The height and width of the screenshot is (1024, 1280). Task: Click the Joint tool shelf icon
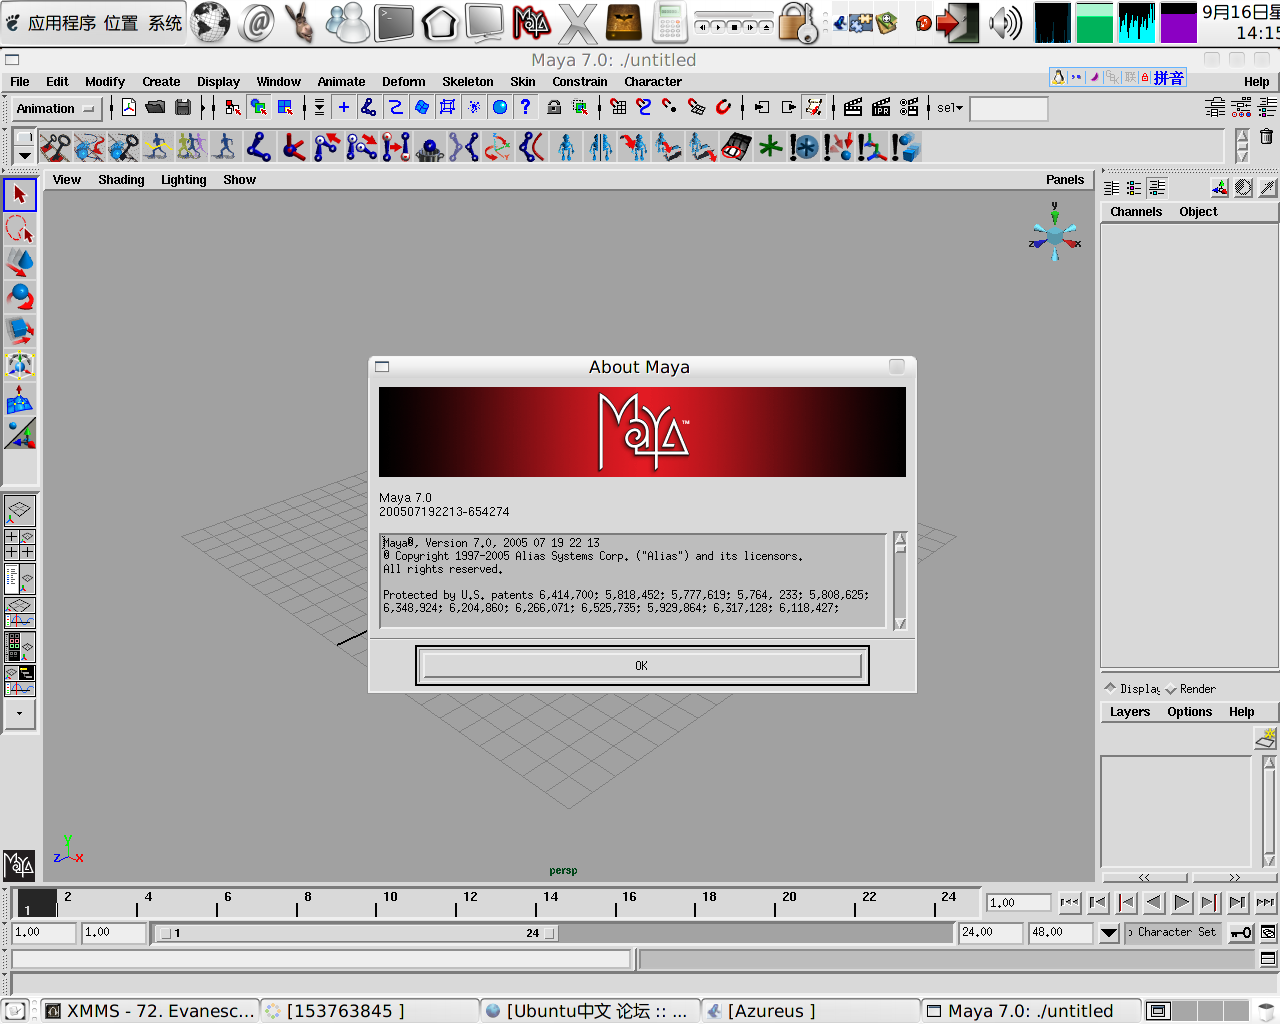[259, 147]
